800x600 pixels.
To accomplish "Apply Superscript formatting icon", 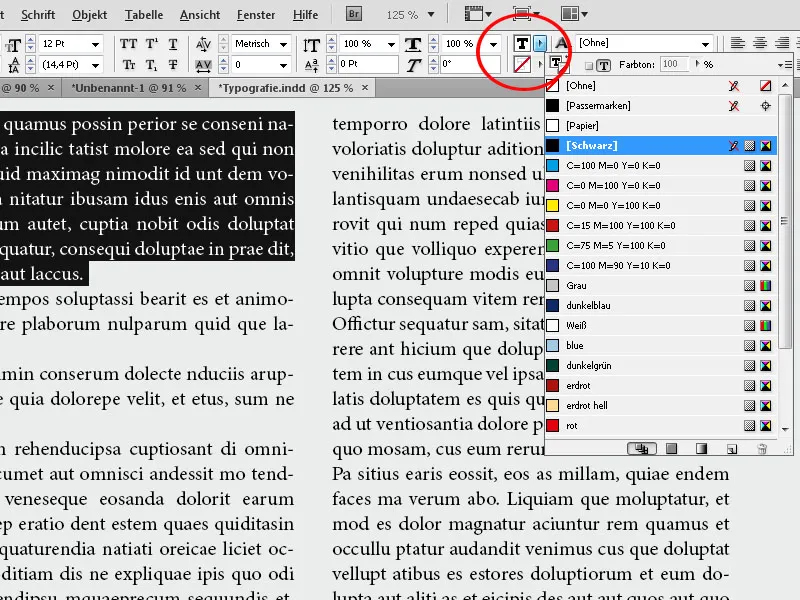I will (152, 44).
